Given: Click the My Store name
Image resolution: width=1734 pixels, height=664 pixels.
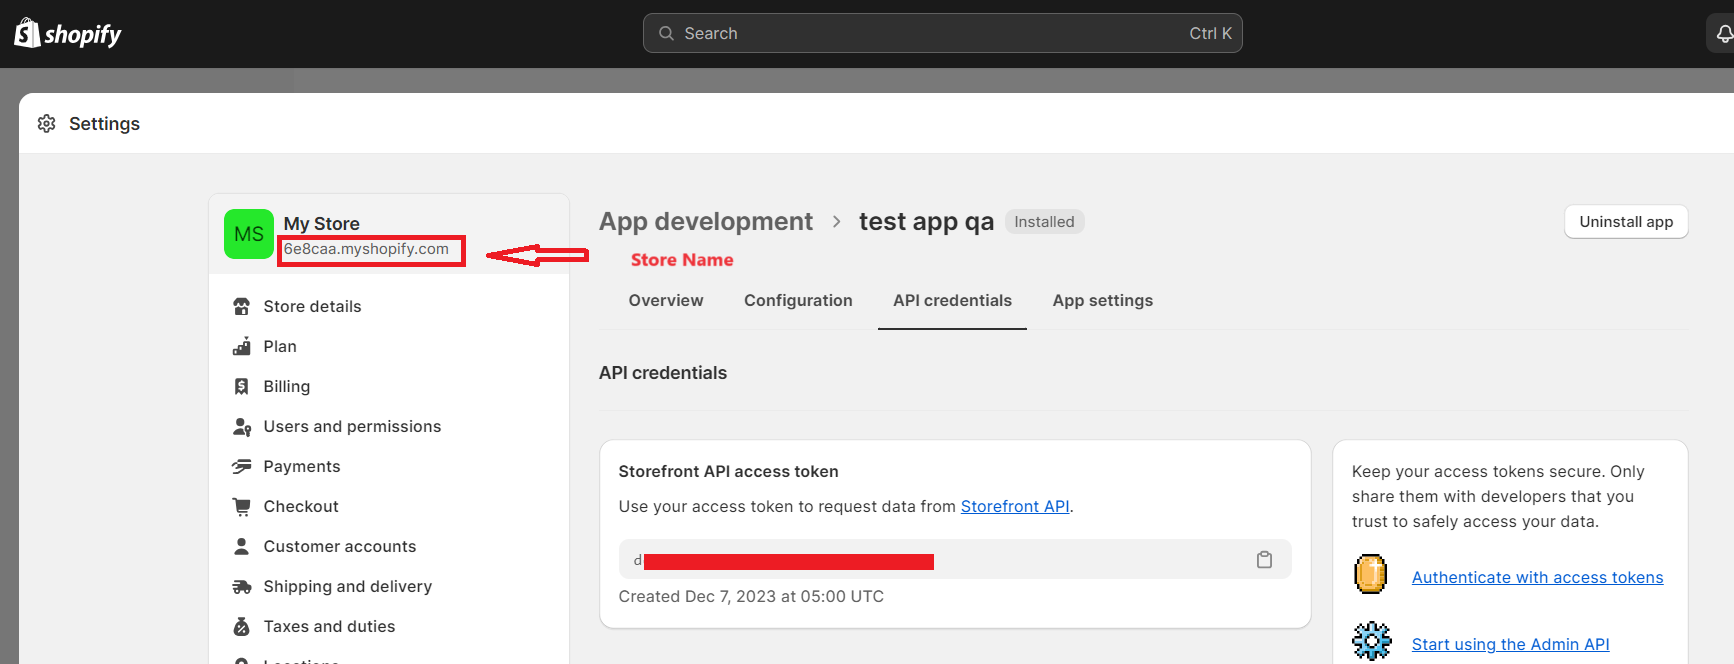Looking at the screenshot, I should pos(321,224).
